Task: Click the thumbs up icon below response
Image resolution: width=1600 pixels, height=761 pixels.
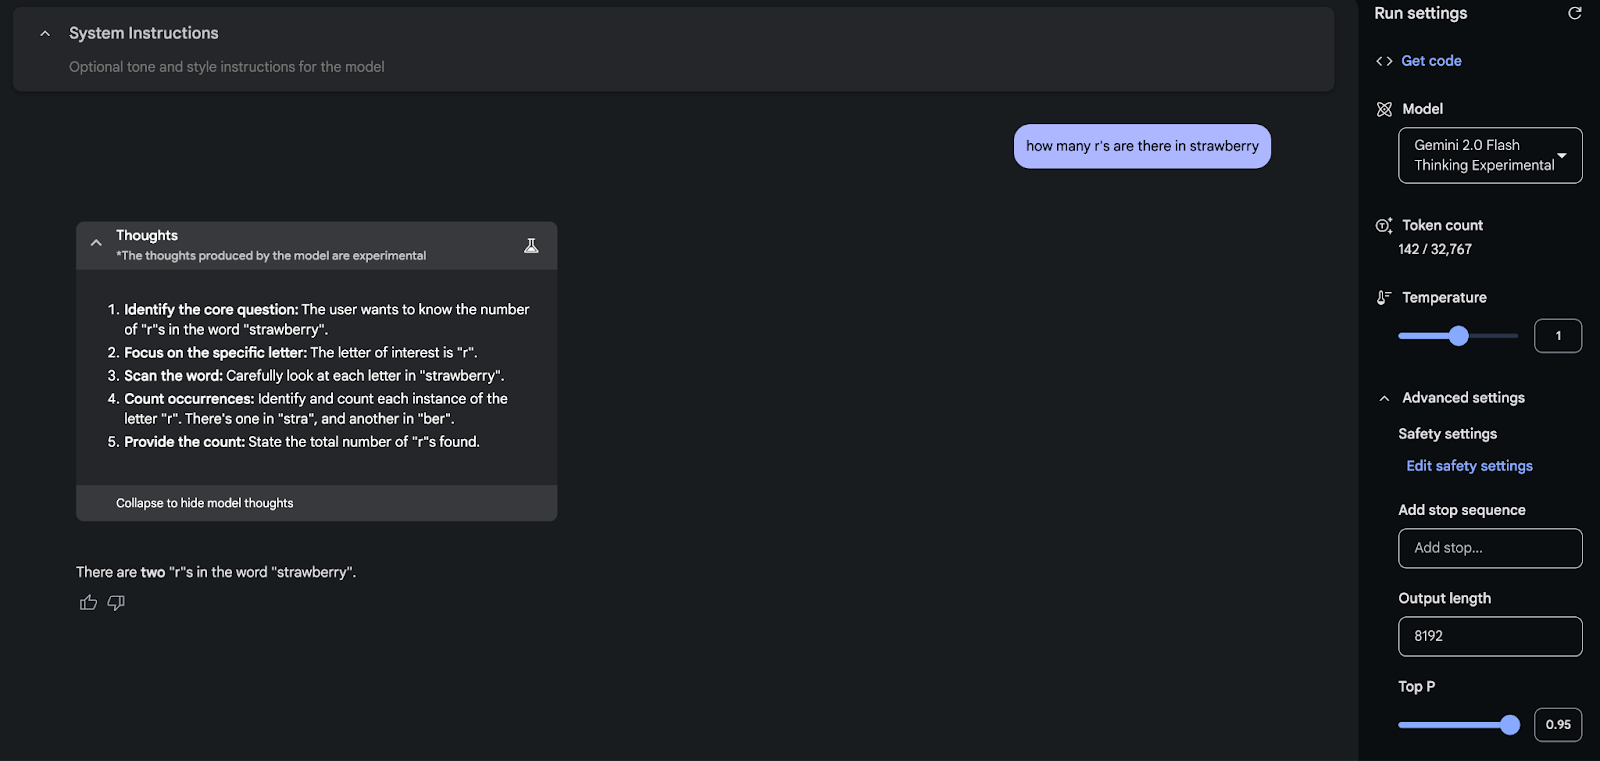Action: tap(88, 602)
